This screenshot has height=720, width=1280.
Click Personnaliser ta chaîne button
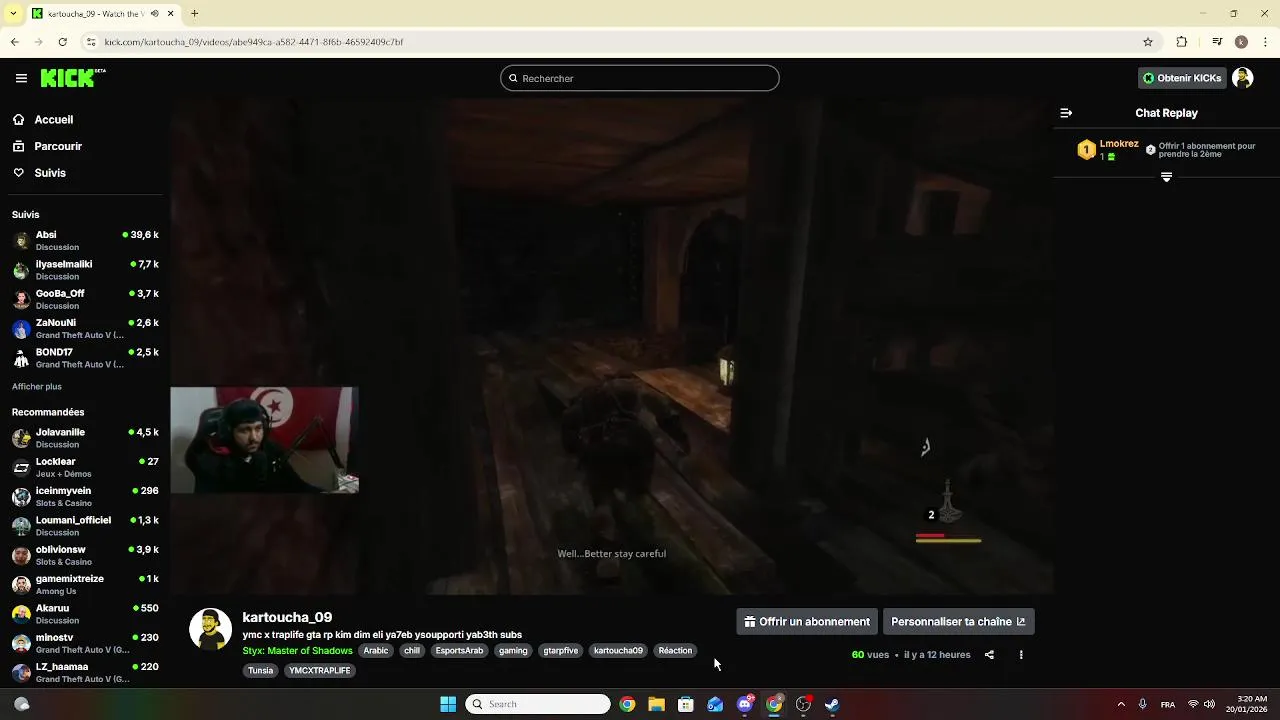[958, 621]
